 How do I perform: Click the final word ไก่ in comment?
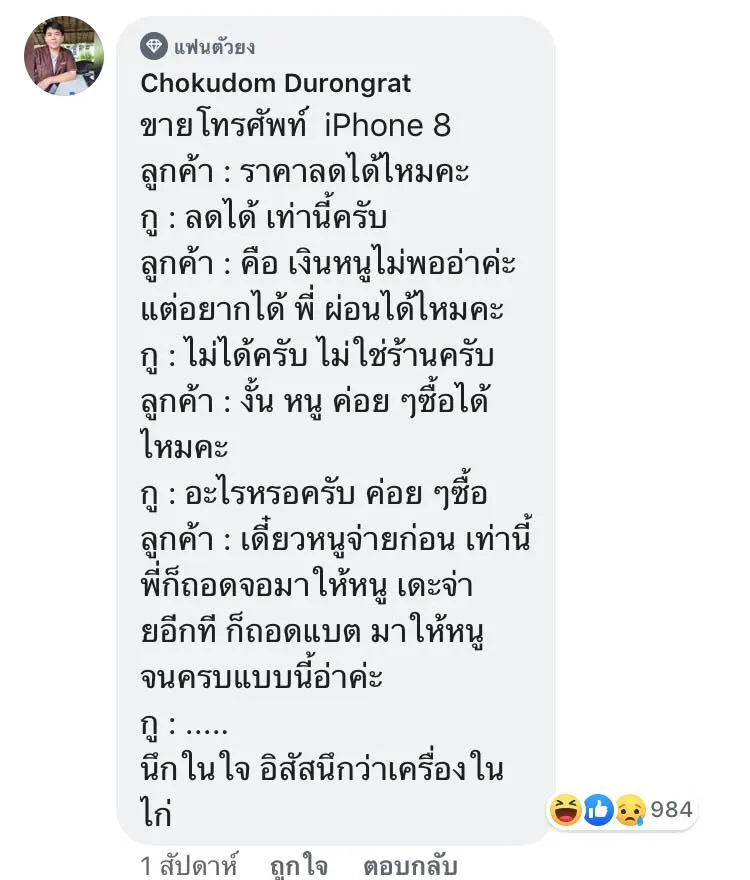click(156, 813)
